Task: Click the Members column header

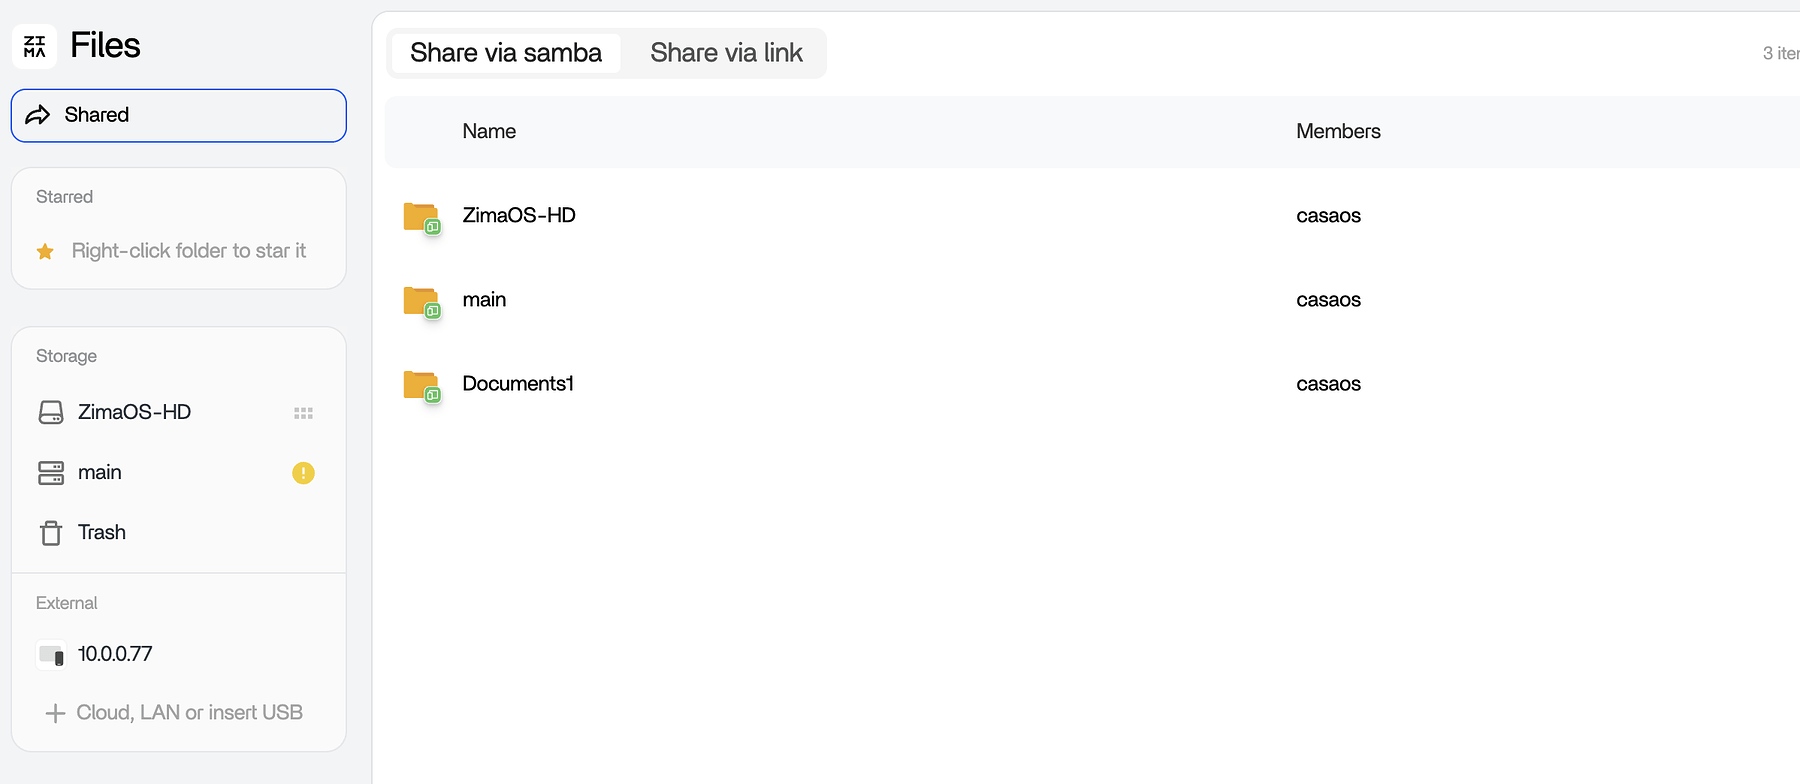Action: [1338, 131]
